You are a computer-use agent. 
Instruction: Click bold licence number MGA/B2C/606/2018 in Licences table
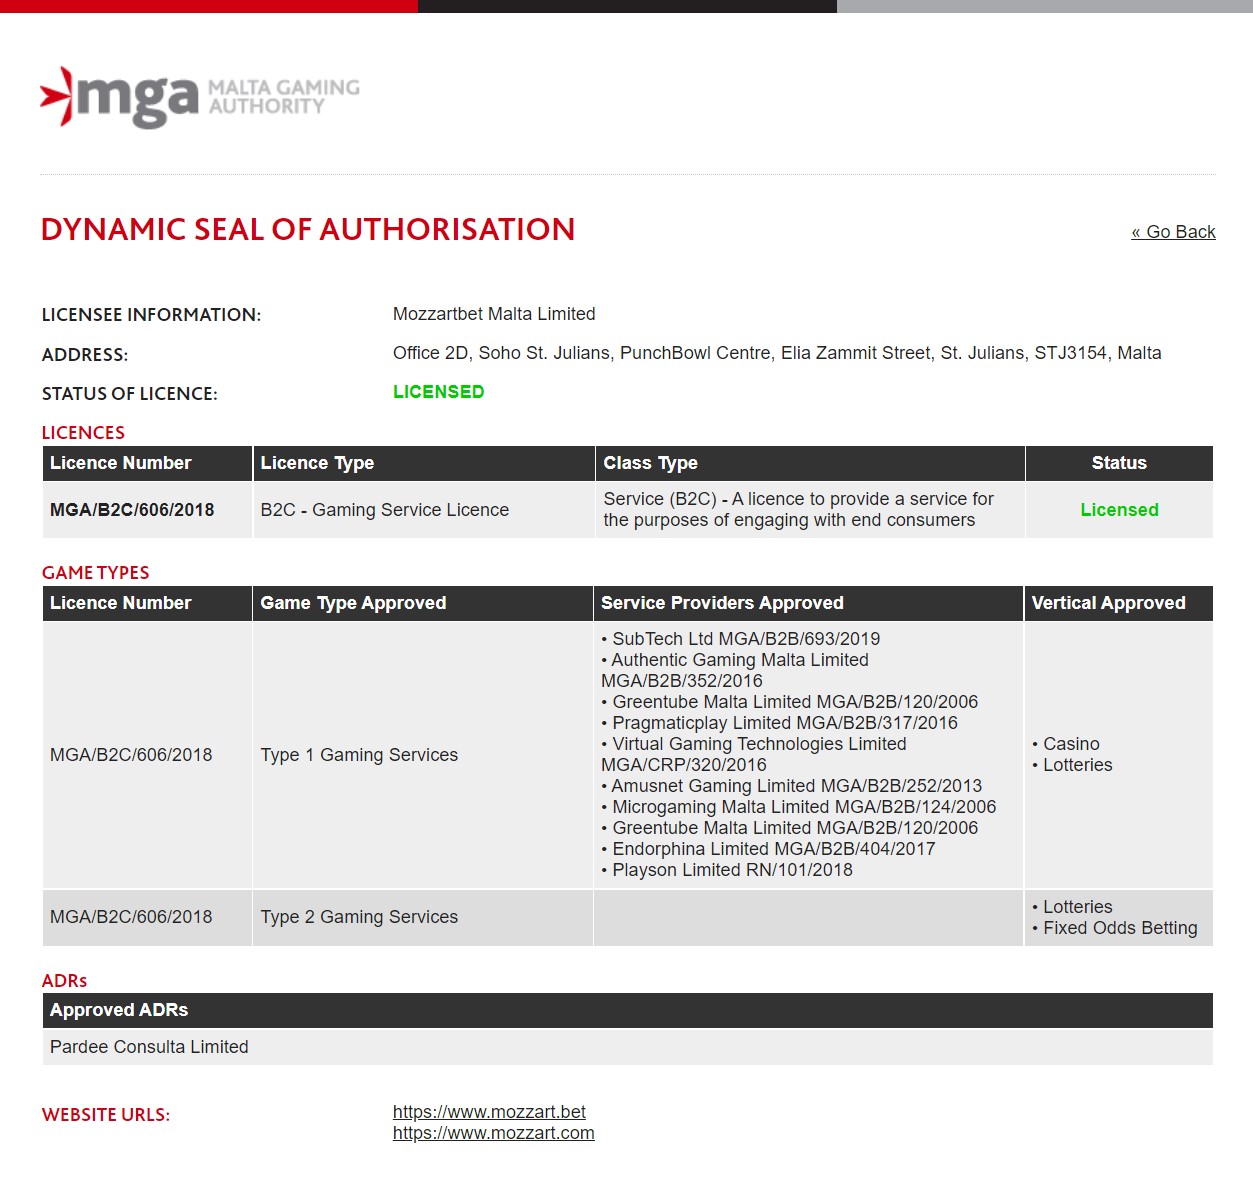click(x=132, y=510)
